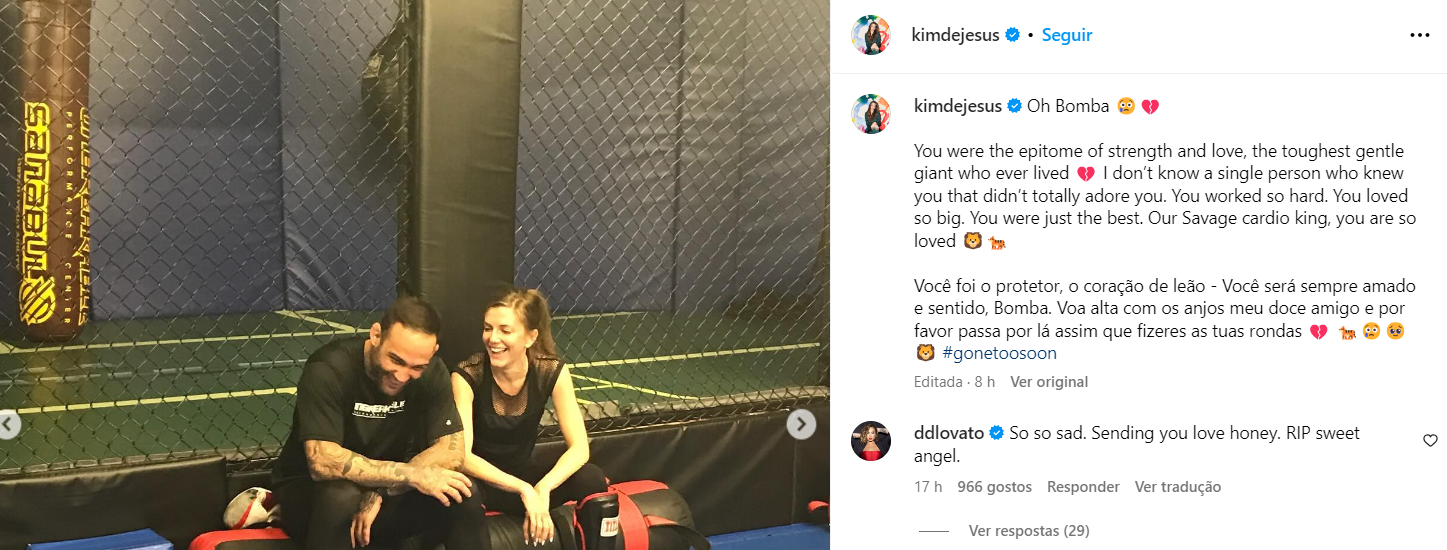Viewport: 1447px width, 550px height.
Task: Go to next photo with right arrow
Action: coord(801,425)
